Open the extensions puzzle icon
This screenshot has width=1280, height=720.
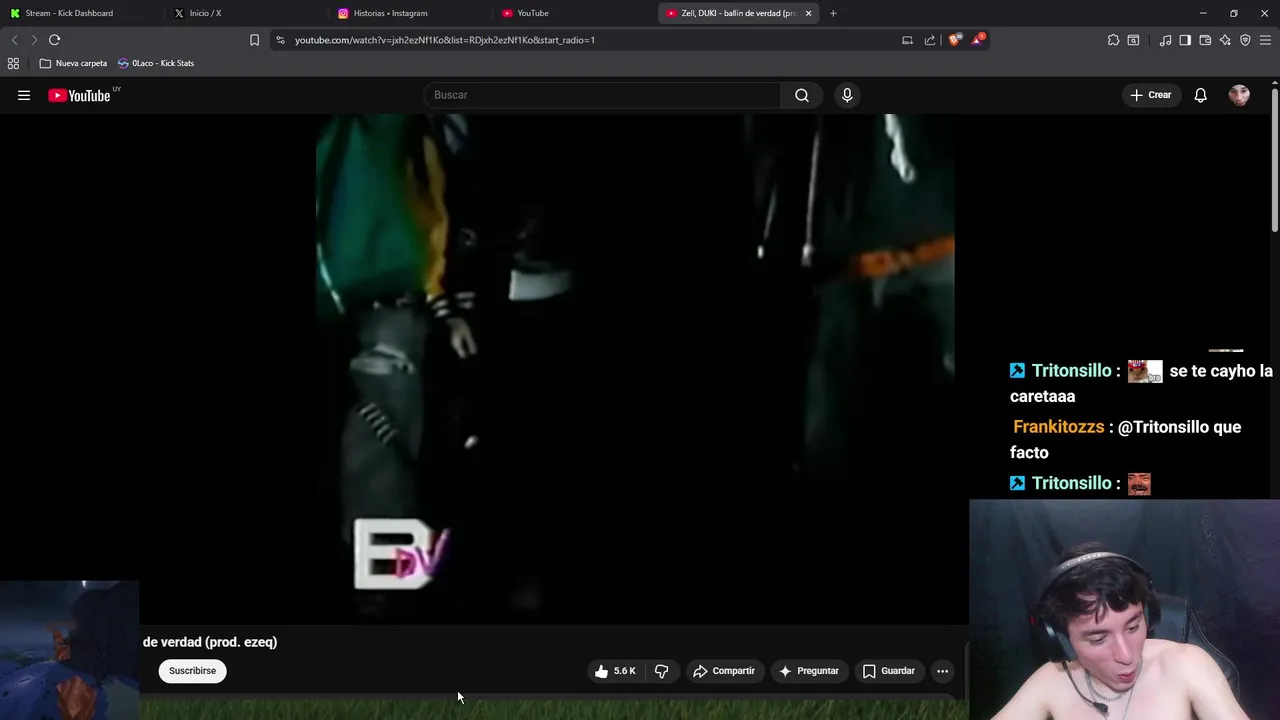point(1113,40)
